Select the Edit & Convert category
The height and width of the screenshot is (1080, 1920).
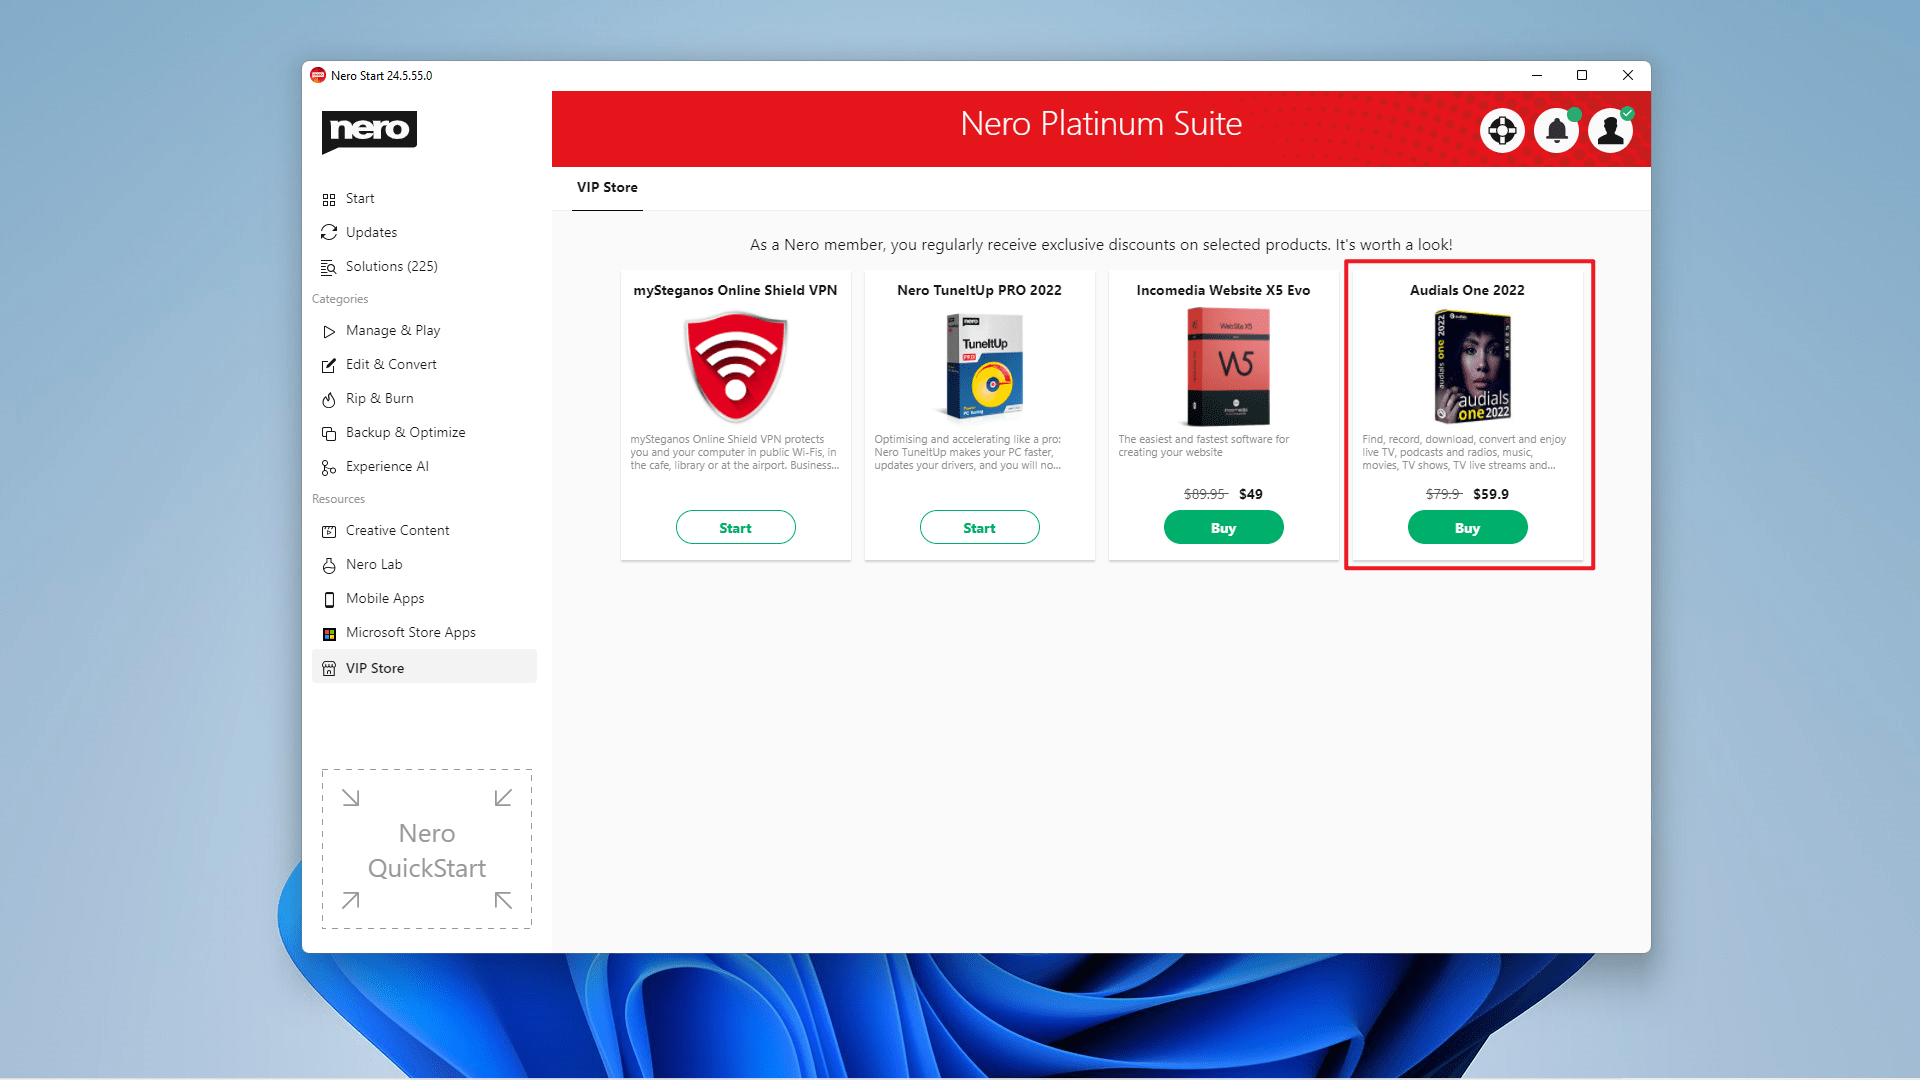[424, 365]
